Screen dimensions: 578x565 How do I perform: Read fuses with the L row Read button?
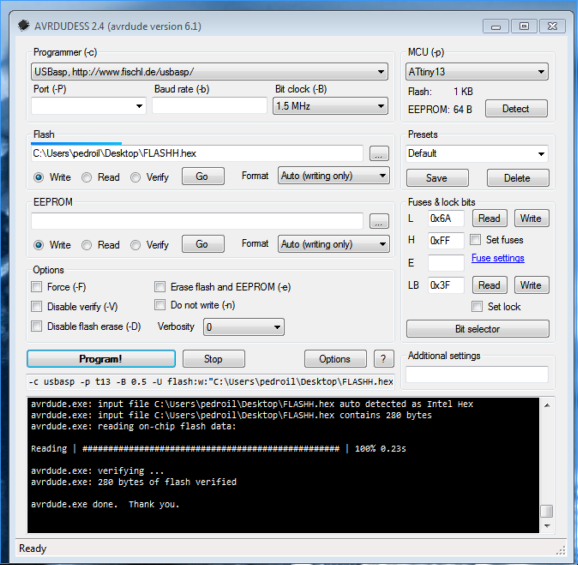pyautogui.click(x=490, y=218)
